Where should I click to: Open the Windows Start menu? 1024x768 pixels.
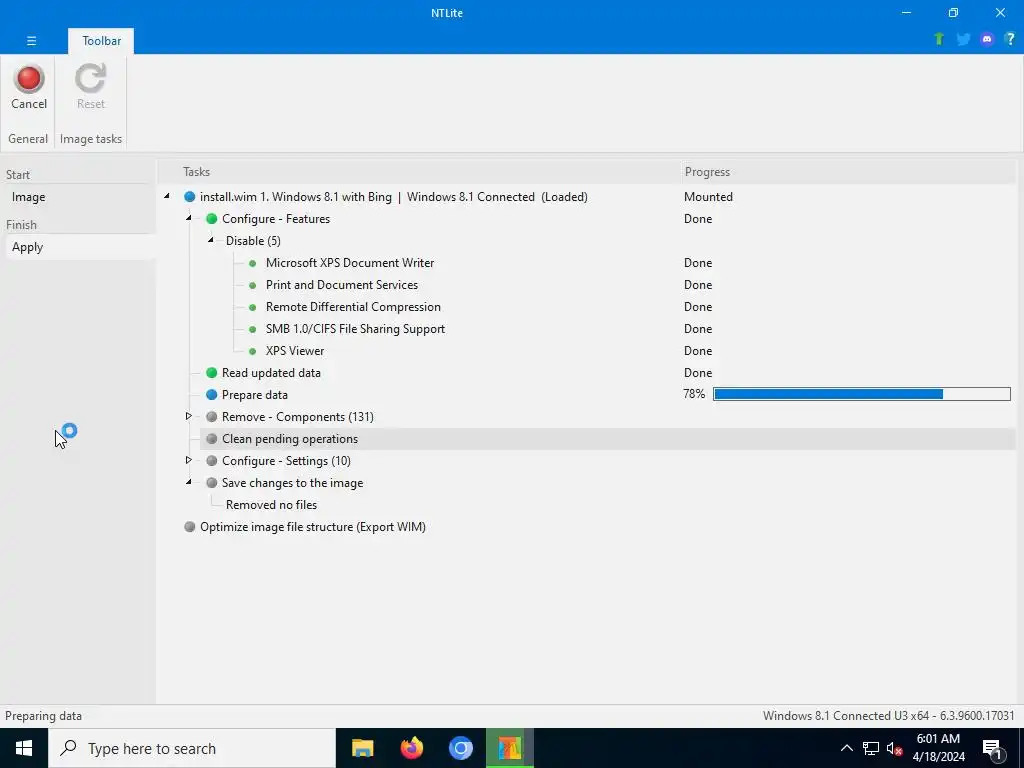pyautogui.click(x=24, y=748)
